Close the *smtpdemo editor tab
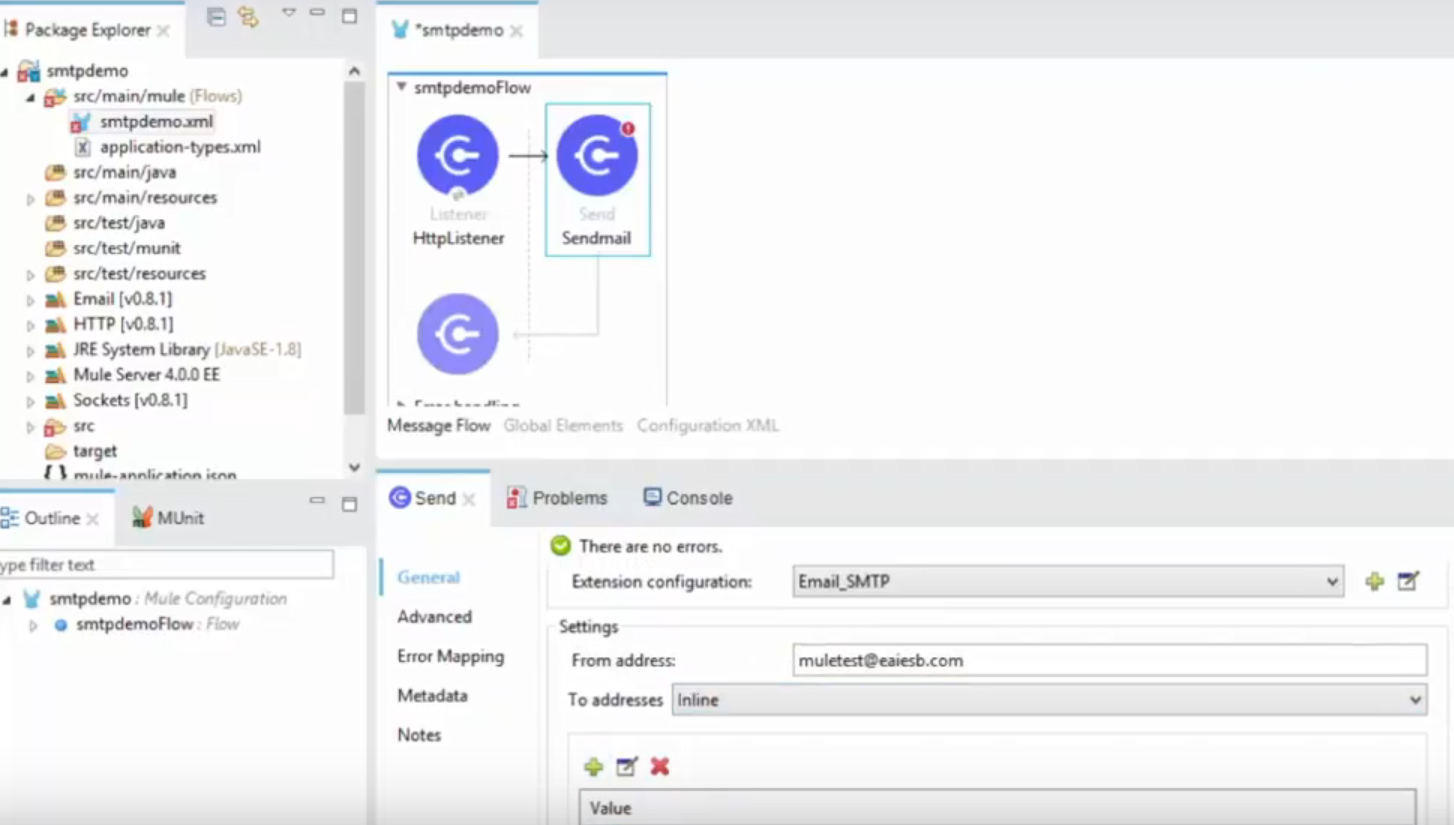Image resolution: width=1454 pixels, height=825 pixels. click(x=516, y=31)
